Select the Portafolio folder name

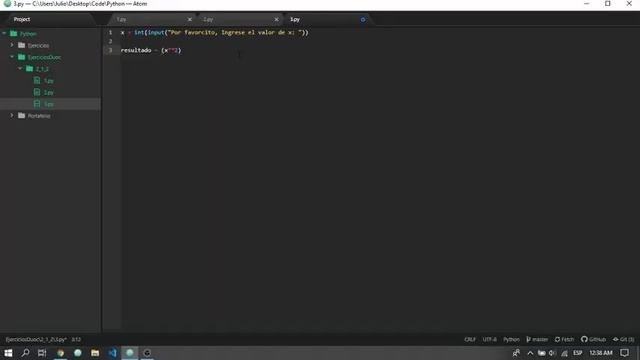[x=39, y=116]
